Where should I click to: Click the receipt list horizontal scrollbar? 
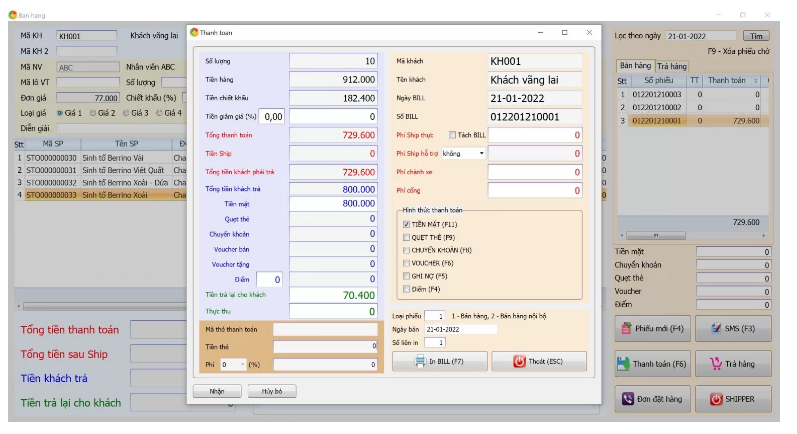pyautogui.click(x=692, y=235)
